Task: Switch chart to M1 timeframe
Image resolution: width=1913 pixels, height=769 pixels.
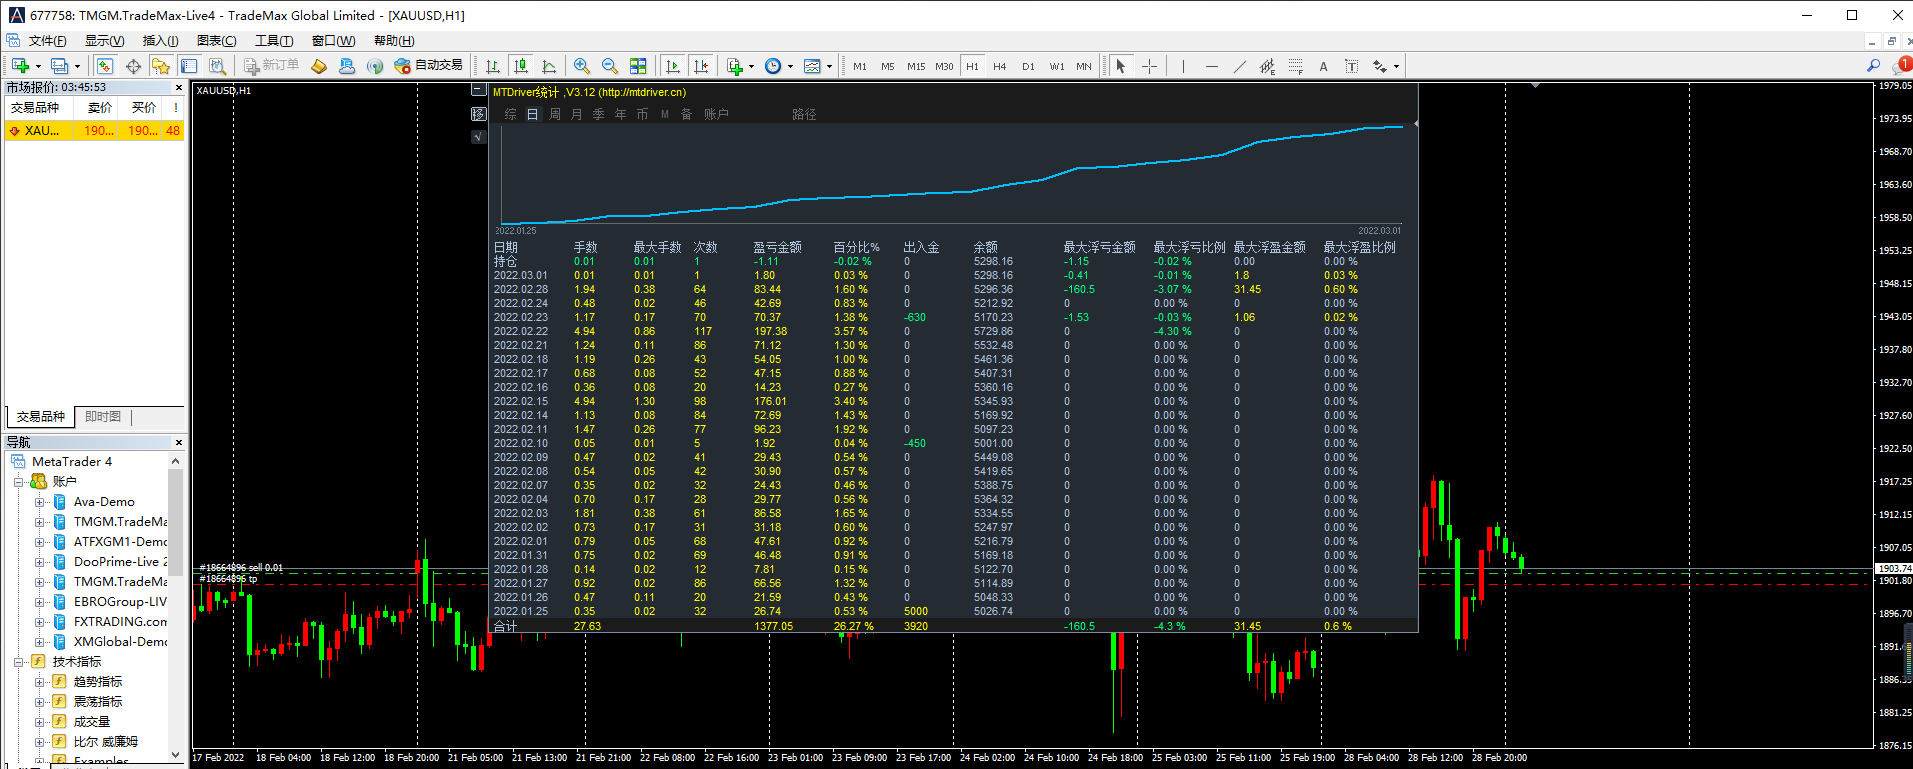Action: coord(860,66)
